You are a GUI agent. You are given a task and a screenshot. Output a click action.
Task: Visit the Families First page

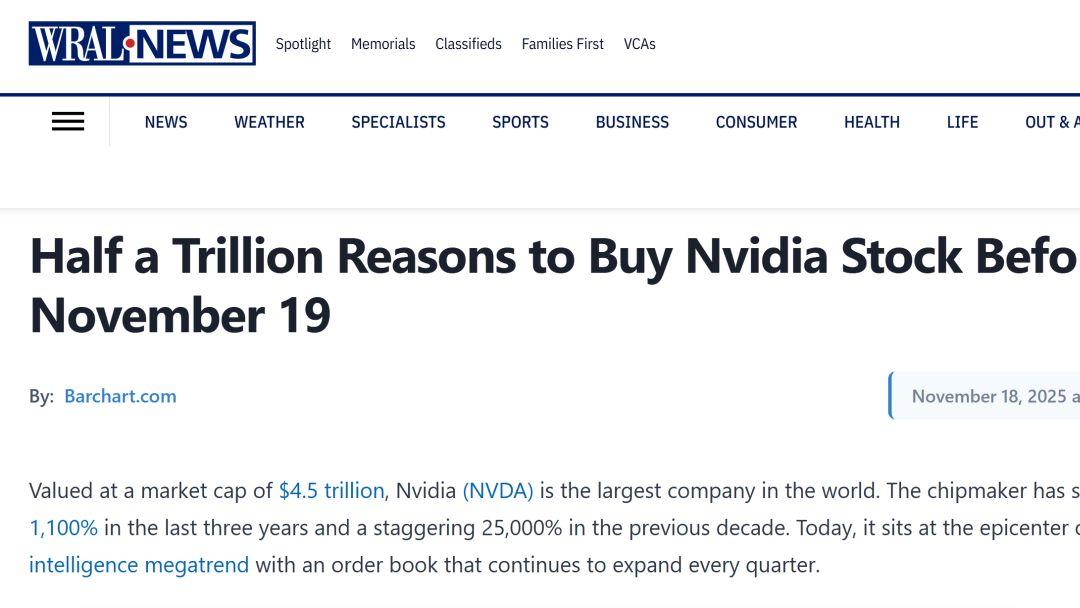[x=563, y=44]
